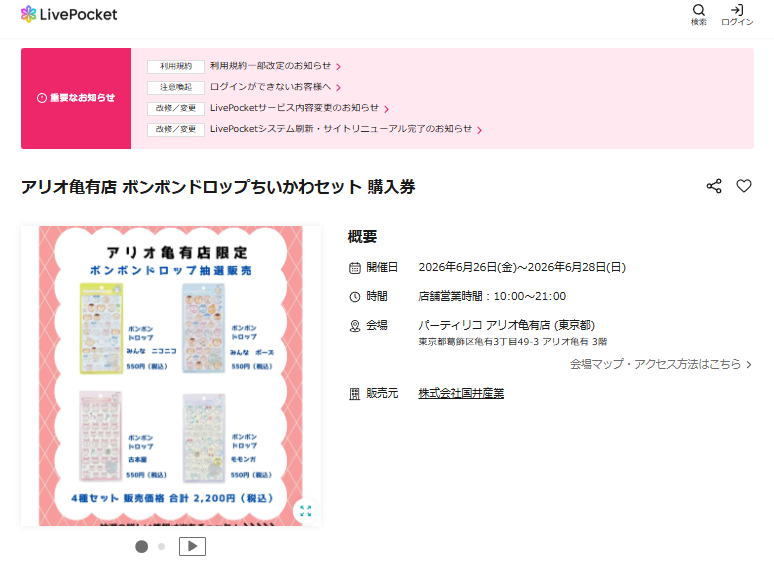Click the 重要なお知らせ banner heading

(x=76, y=98)
